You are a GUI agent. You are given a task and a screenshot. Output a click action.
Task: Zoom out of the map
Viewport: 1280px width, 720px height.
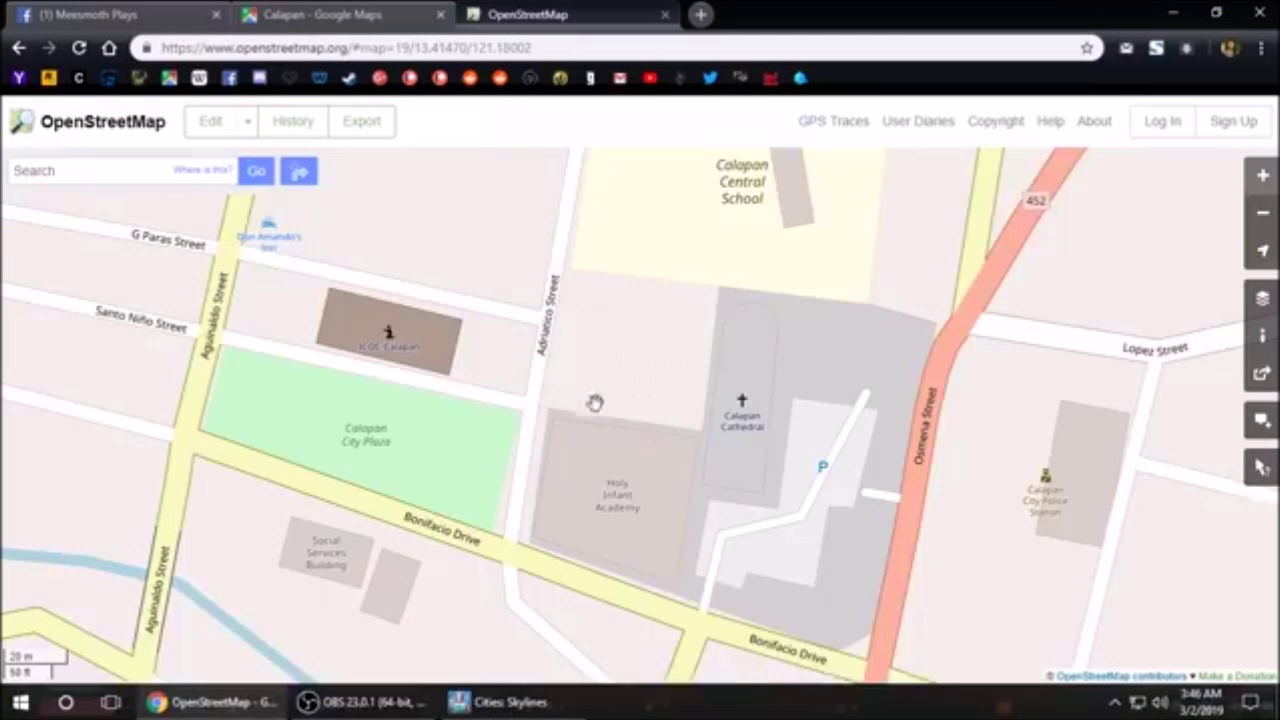[1262, 213]
